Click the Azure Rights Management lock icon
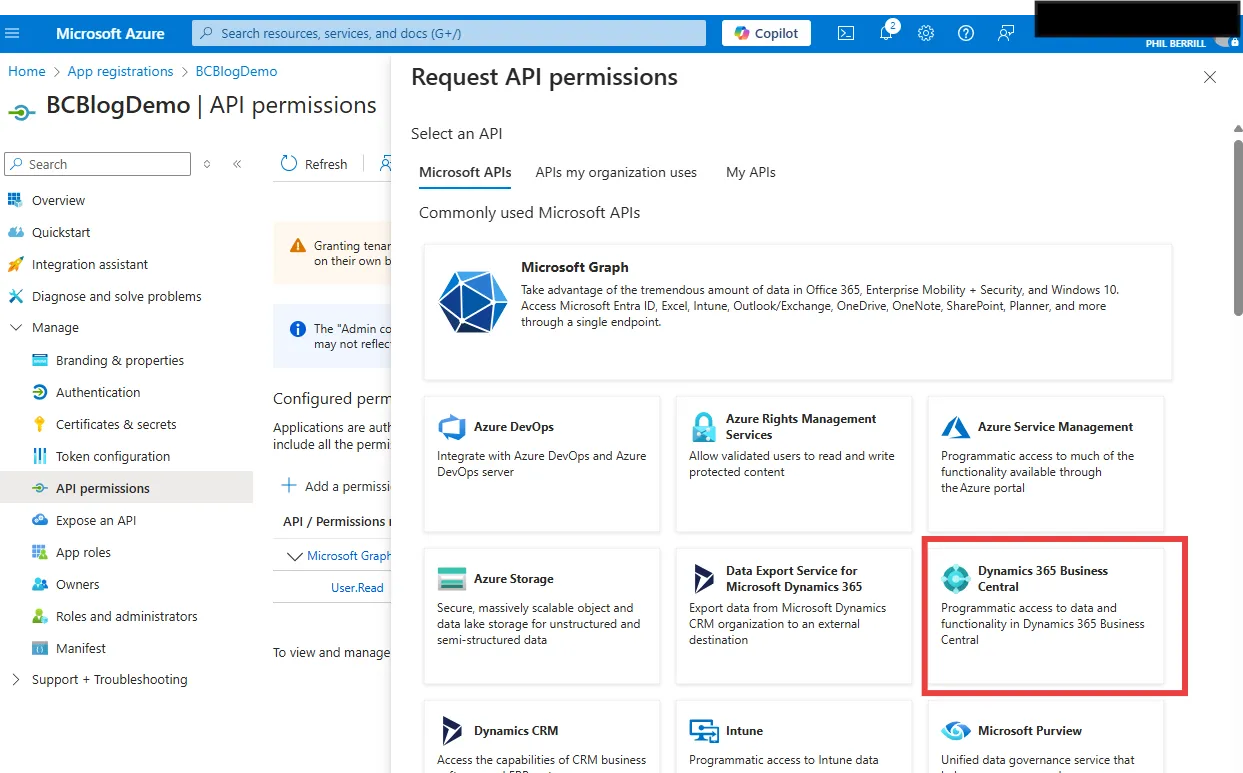 [x=704, y=427]
